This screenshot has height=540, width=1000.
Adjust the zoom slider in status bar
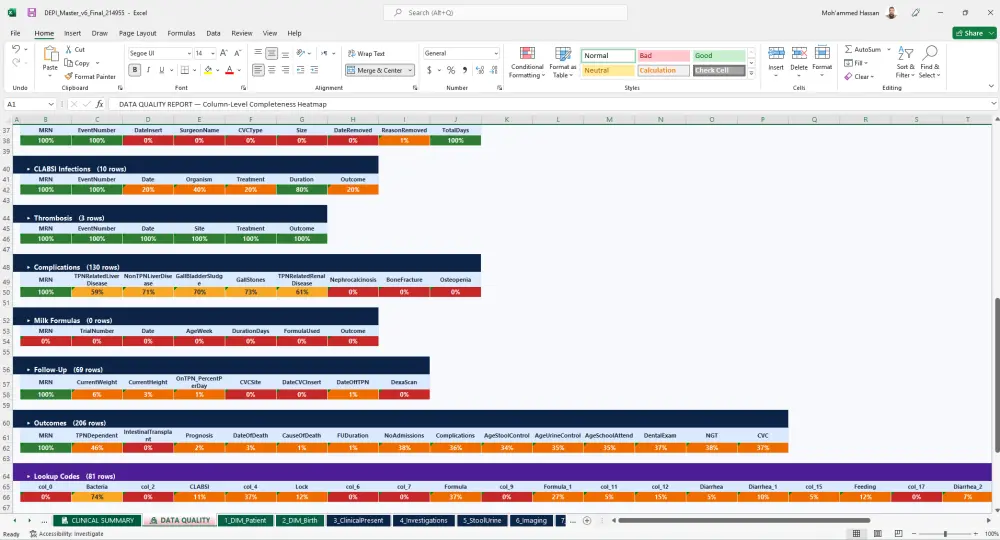[x=945, y=534]
